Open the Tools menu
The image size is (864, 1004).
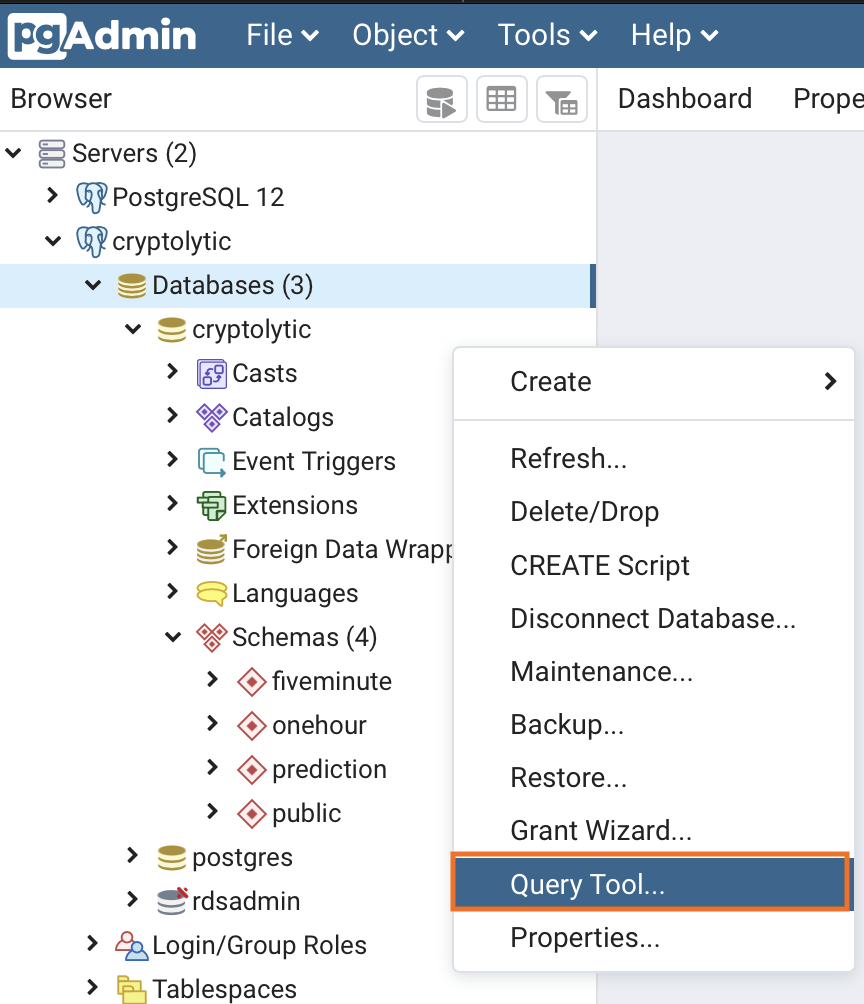click(x=548, y=35)
